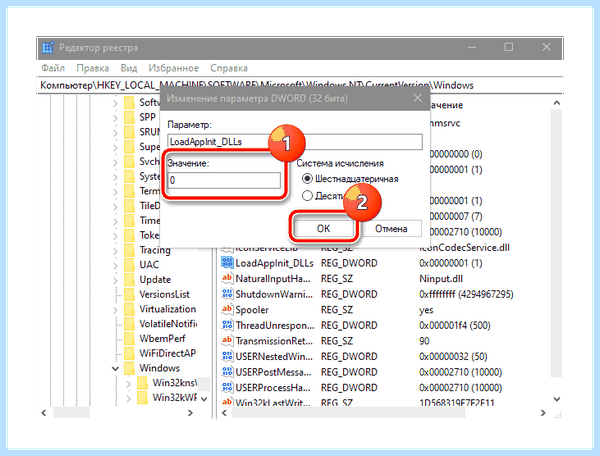The height and width of the screenshot is (456, 600).
Task: Click the LoadAppInit_DLLs DWORD value icon
Action: 227,263
